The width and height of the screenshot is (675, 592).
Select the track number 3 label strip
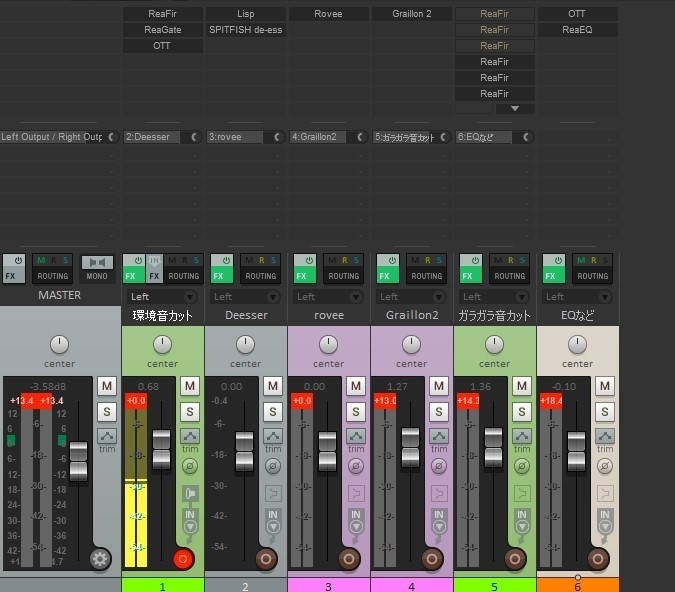point(328,586)
